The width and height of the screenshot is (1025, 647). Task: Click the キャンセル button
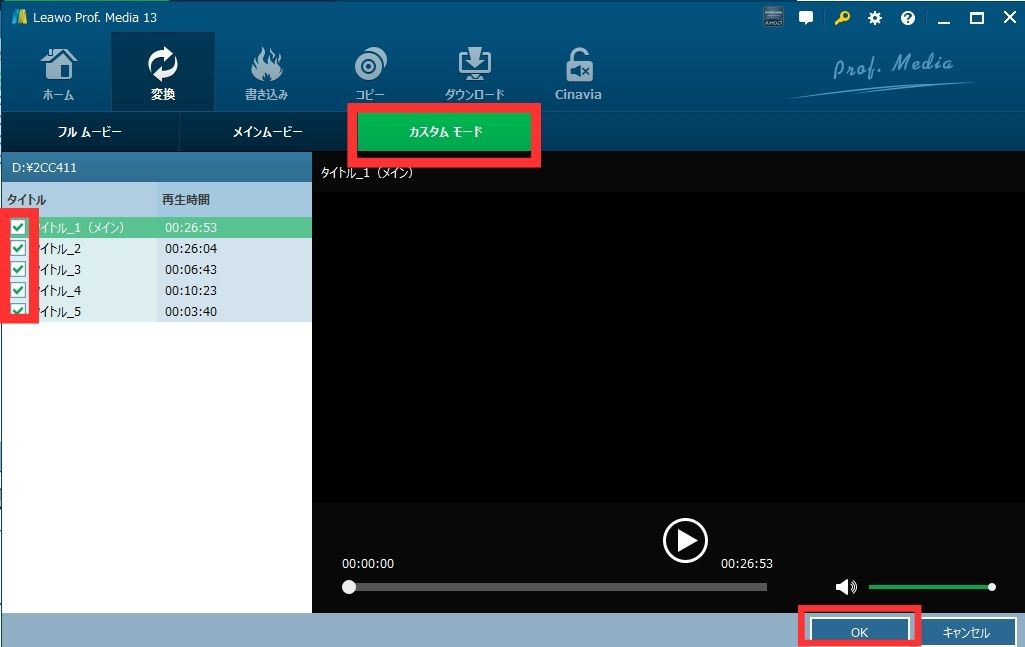(965, 632)
